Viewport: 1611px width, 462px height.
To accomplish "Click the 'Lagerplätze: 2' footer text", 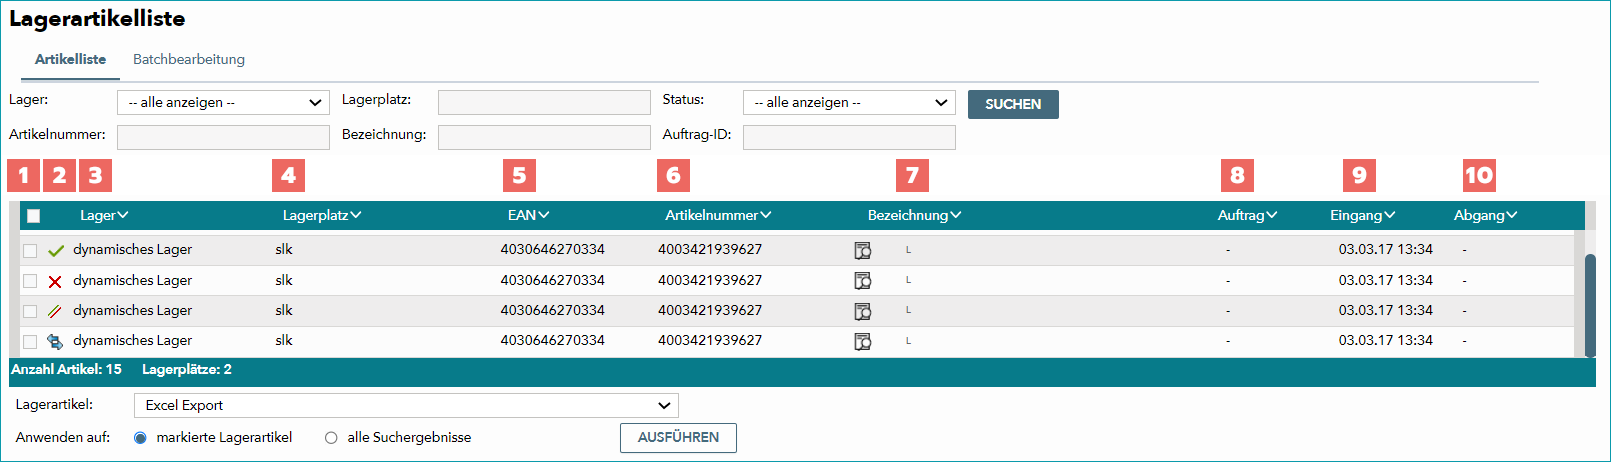I will (x=187, y=369).
